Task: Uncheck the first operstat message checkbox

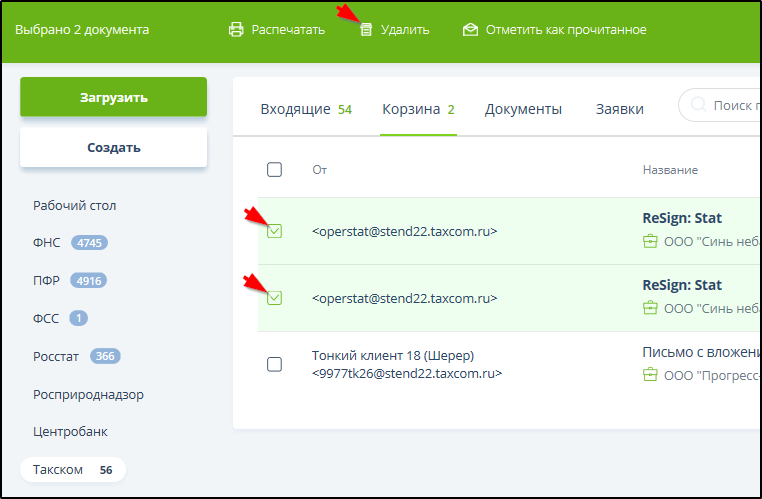Action: (x=274, y=231)
